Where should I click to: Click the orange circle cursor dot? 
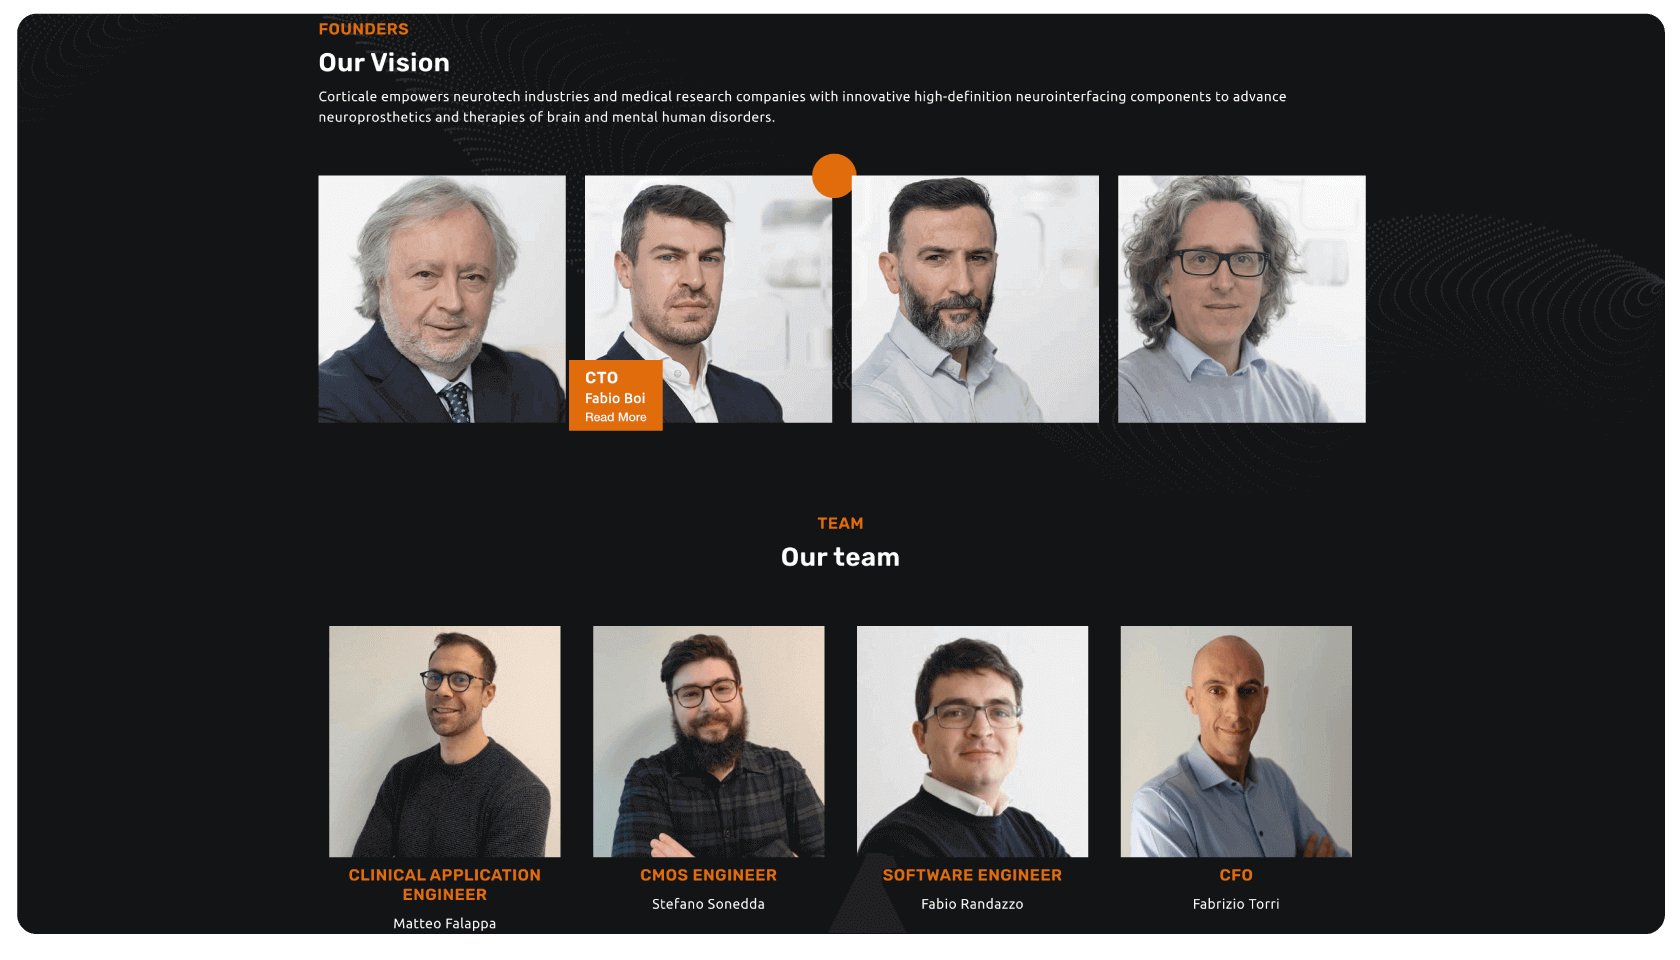[834, 176]
